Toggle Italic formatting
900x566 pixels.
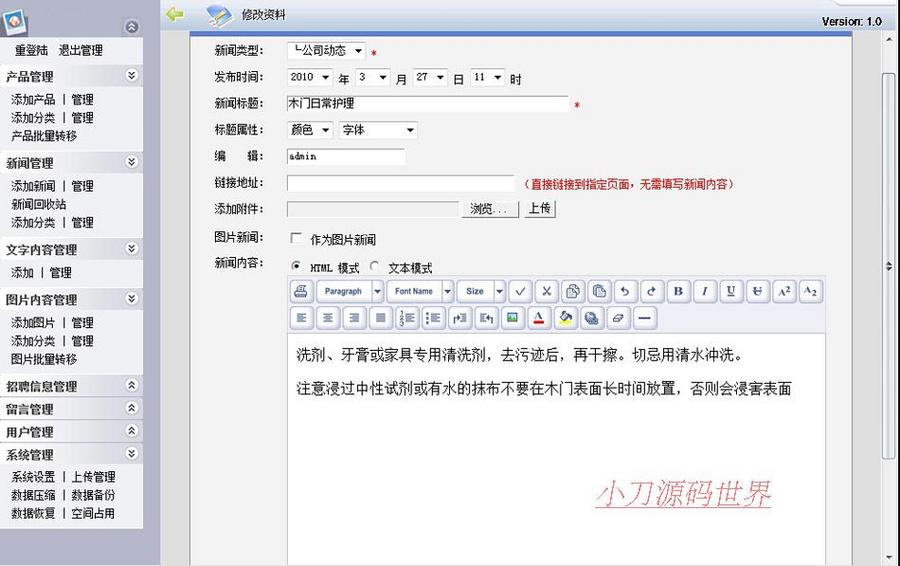705,291
